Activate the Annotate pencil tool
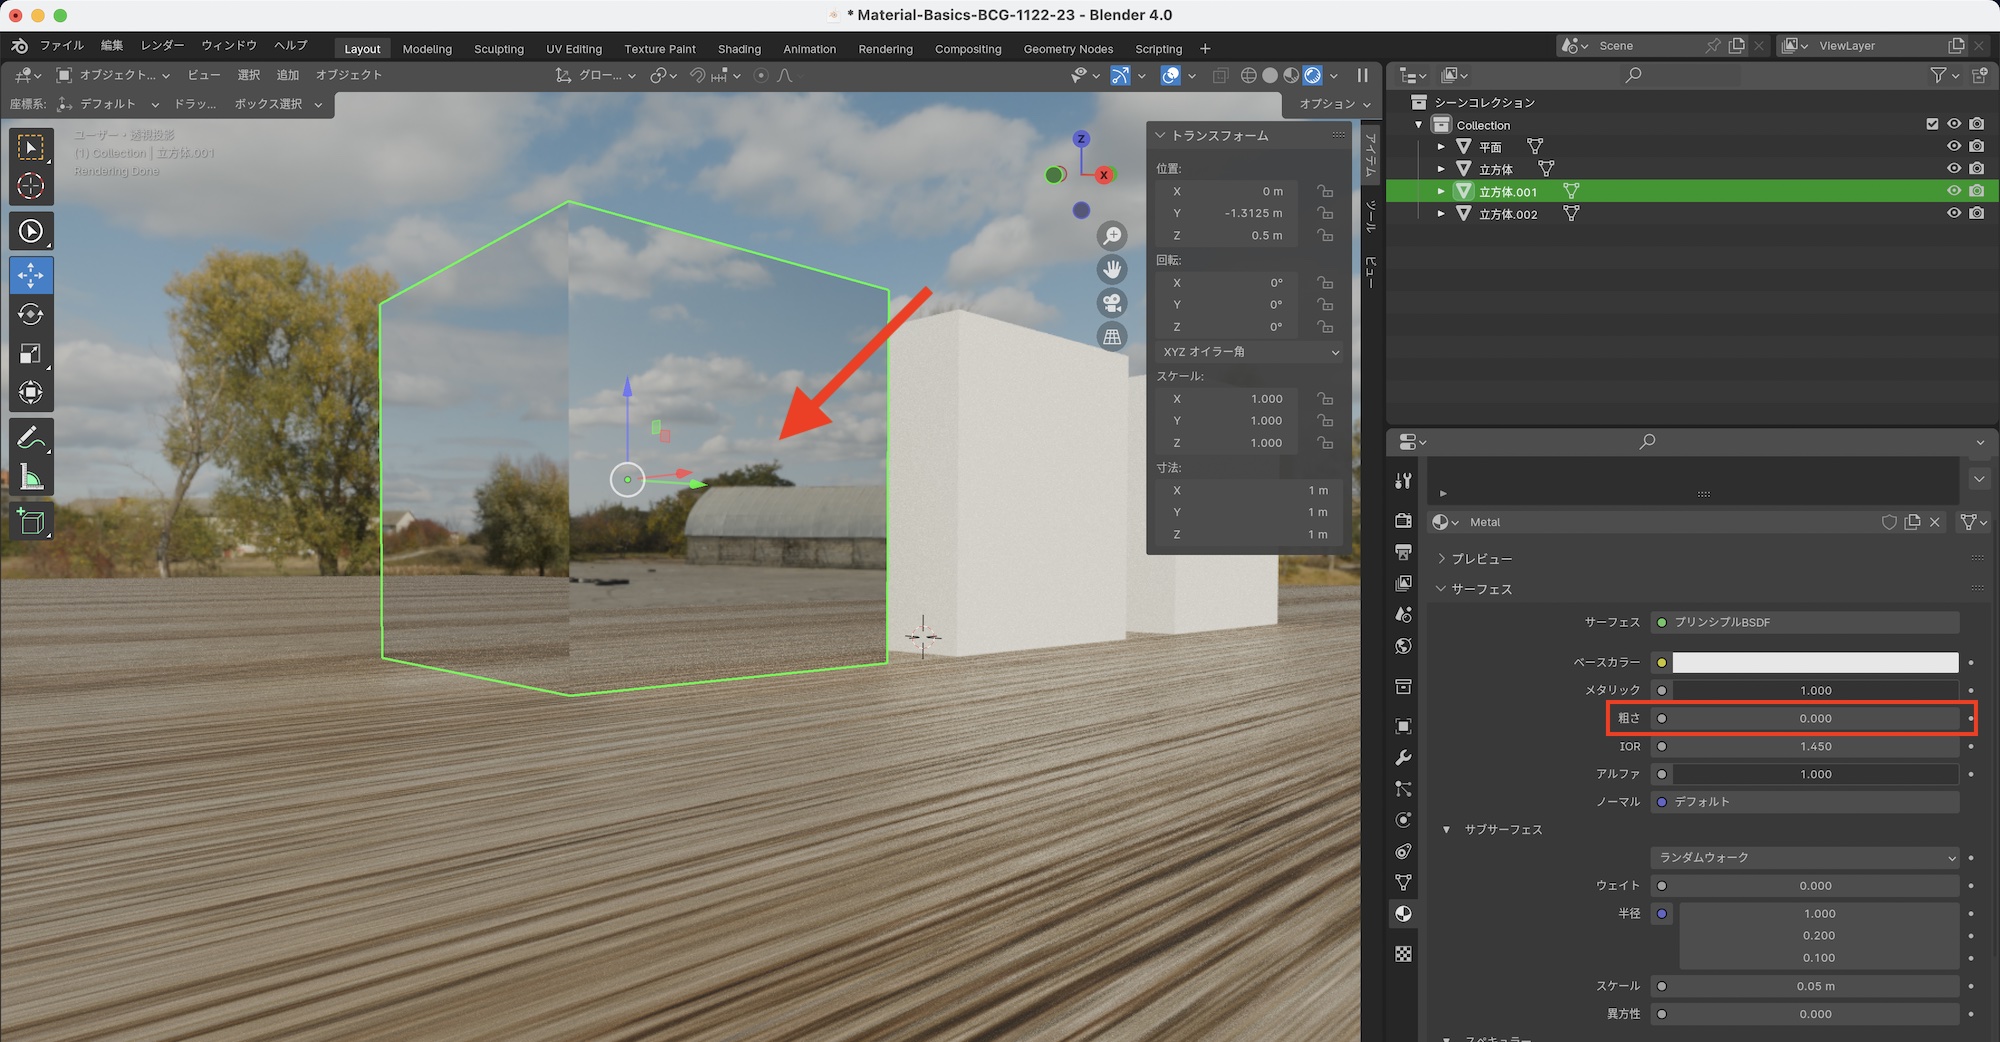2000x1042 pixels. [x=31, y=438]
